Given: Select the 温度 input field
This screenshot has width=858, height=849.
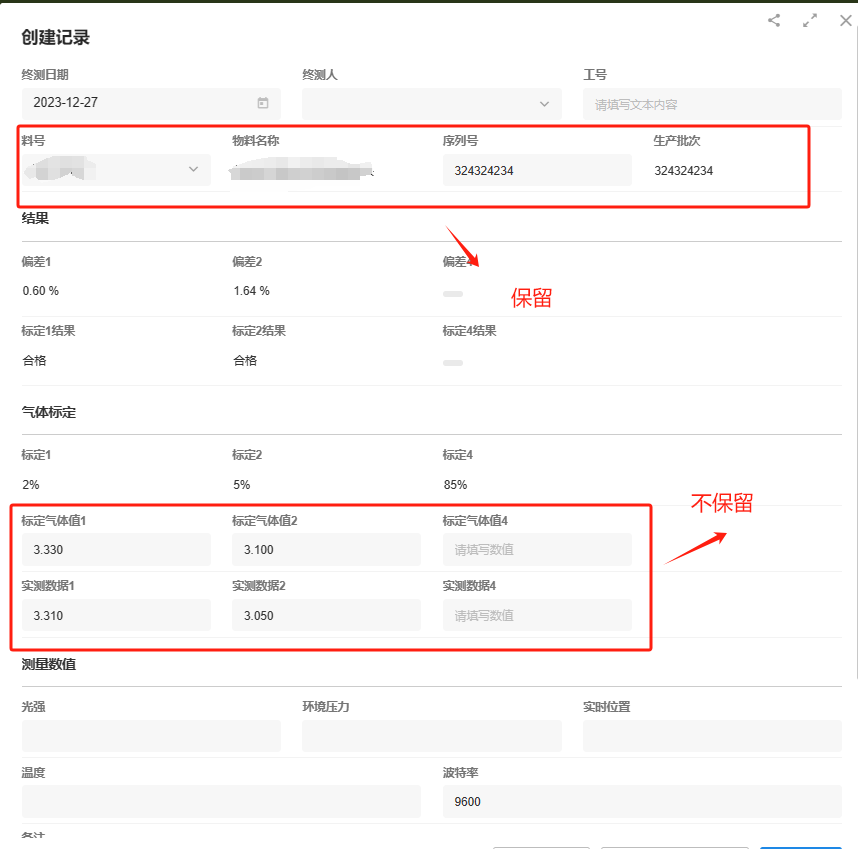Looking at the screenshot, I should (x=221, y=801).
